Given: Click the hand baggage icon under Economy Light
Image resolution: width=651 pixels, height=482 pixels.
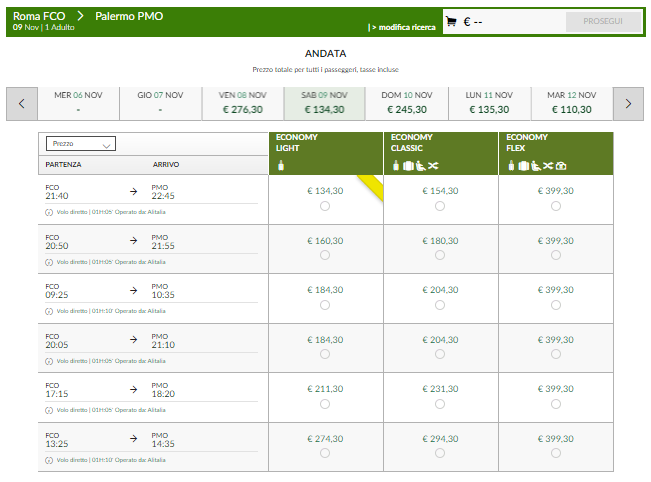Looking at the screenshot, I should (281, 165).
